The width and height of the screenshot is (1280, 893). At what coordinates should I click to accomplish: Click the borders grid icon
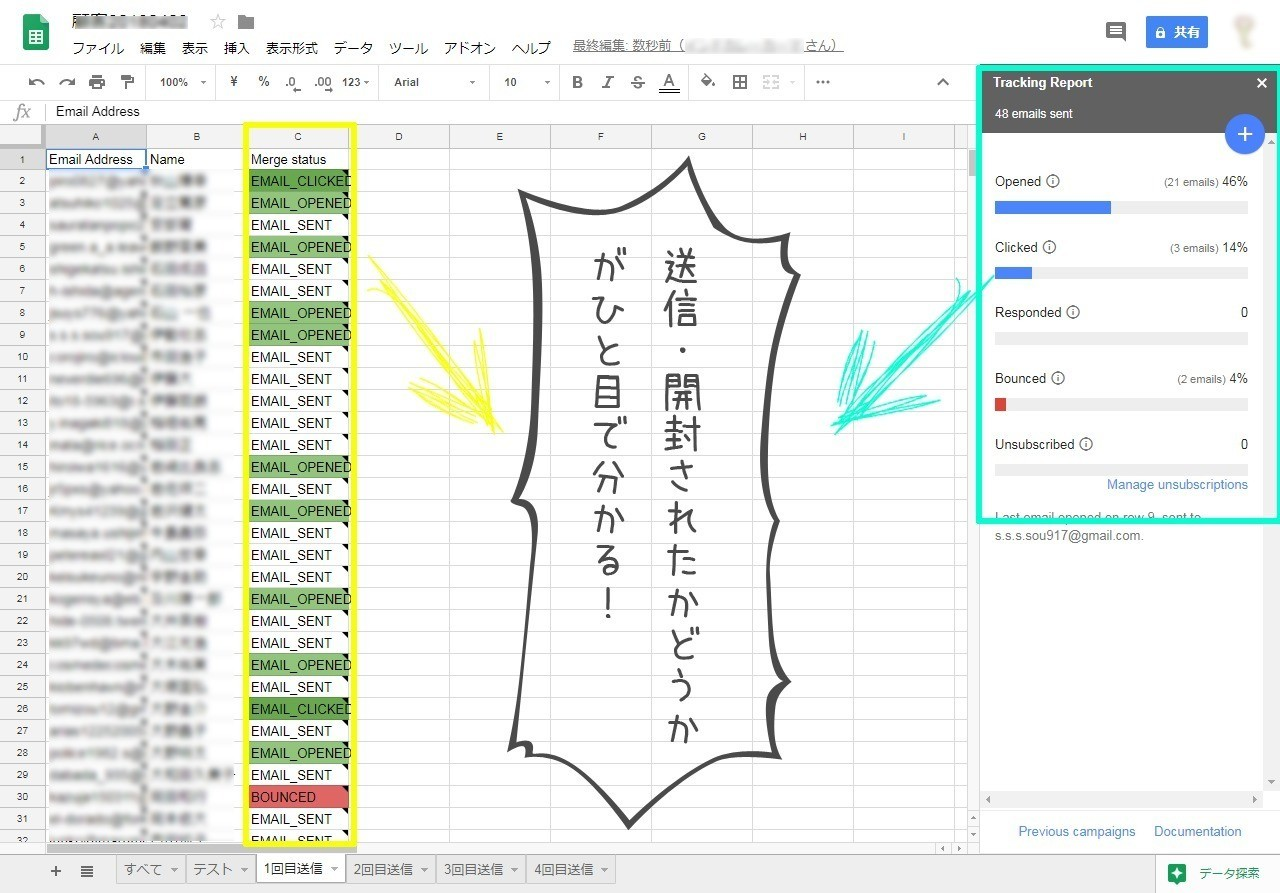pyautogui.click(x=740, y=82)
